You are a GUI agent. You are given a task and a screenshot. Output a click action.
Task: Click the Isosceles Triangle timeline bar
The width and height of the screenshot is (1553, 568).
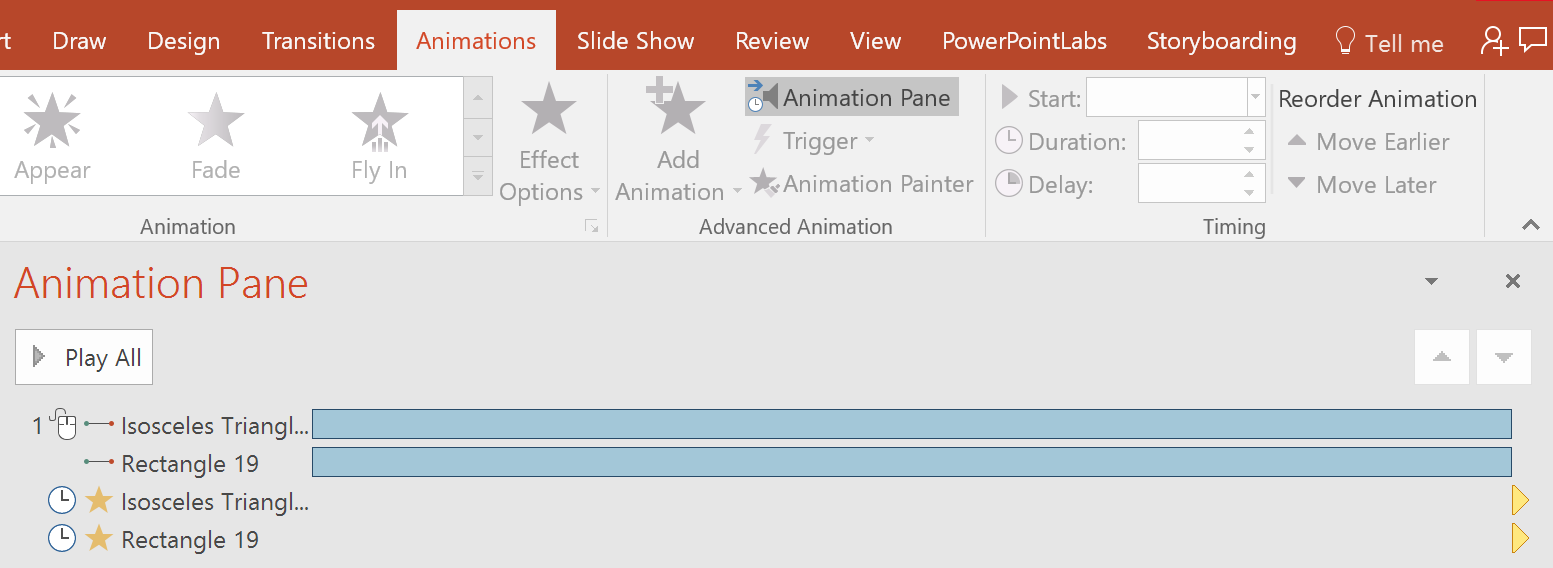click(x=911, y=425)
